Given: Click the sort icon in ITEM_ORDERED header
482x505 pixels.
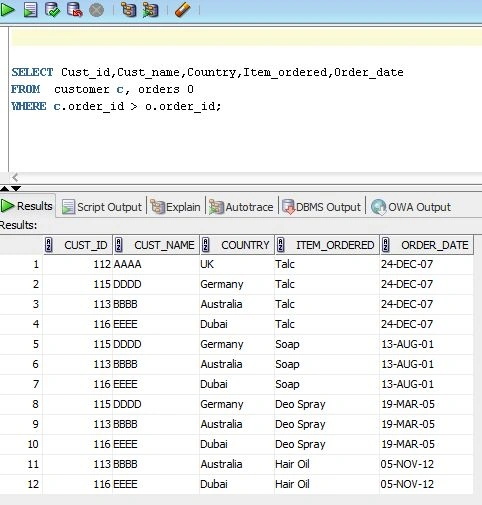Looking at the screenshot, I should (x=281, y=245).
